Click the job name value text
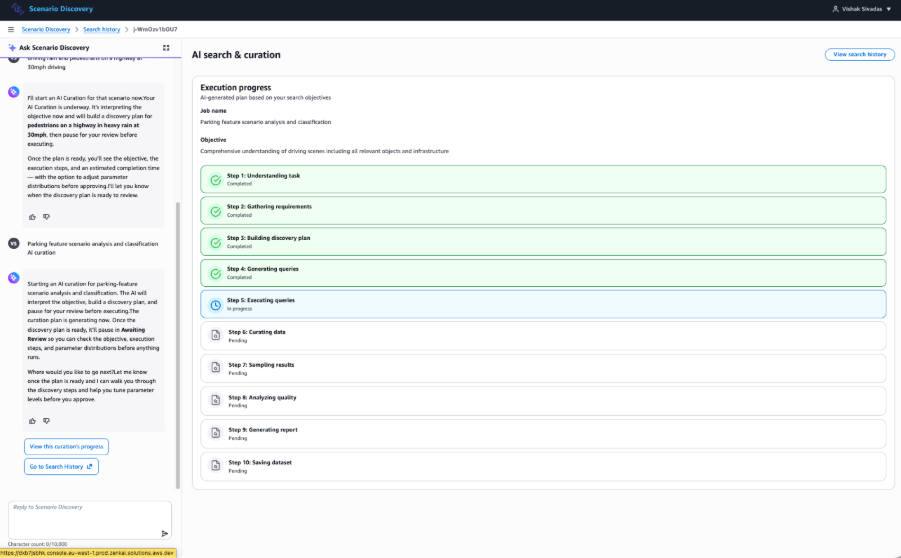Image resolution: width=901 pixels, height=558 pixels. pyautogui.click(x=265, y=122)
